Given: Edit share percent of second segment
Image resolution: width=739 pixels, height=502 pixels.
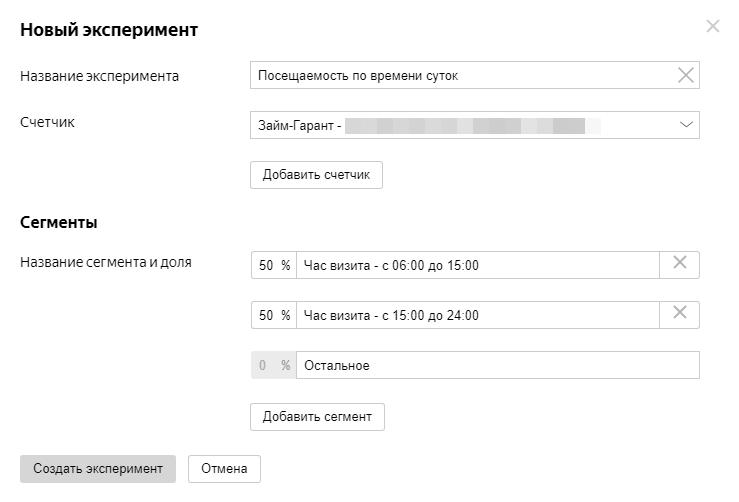Looking at the screenshot, I should (267, 315).
